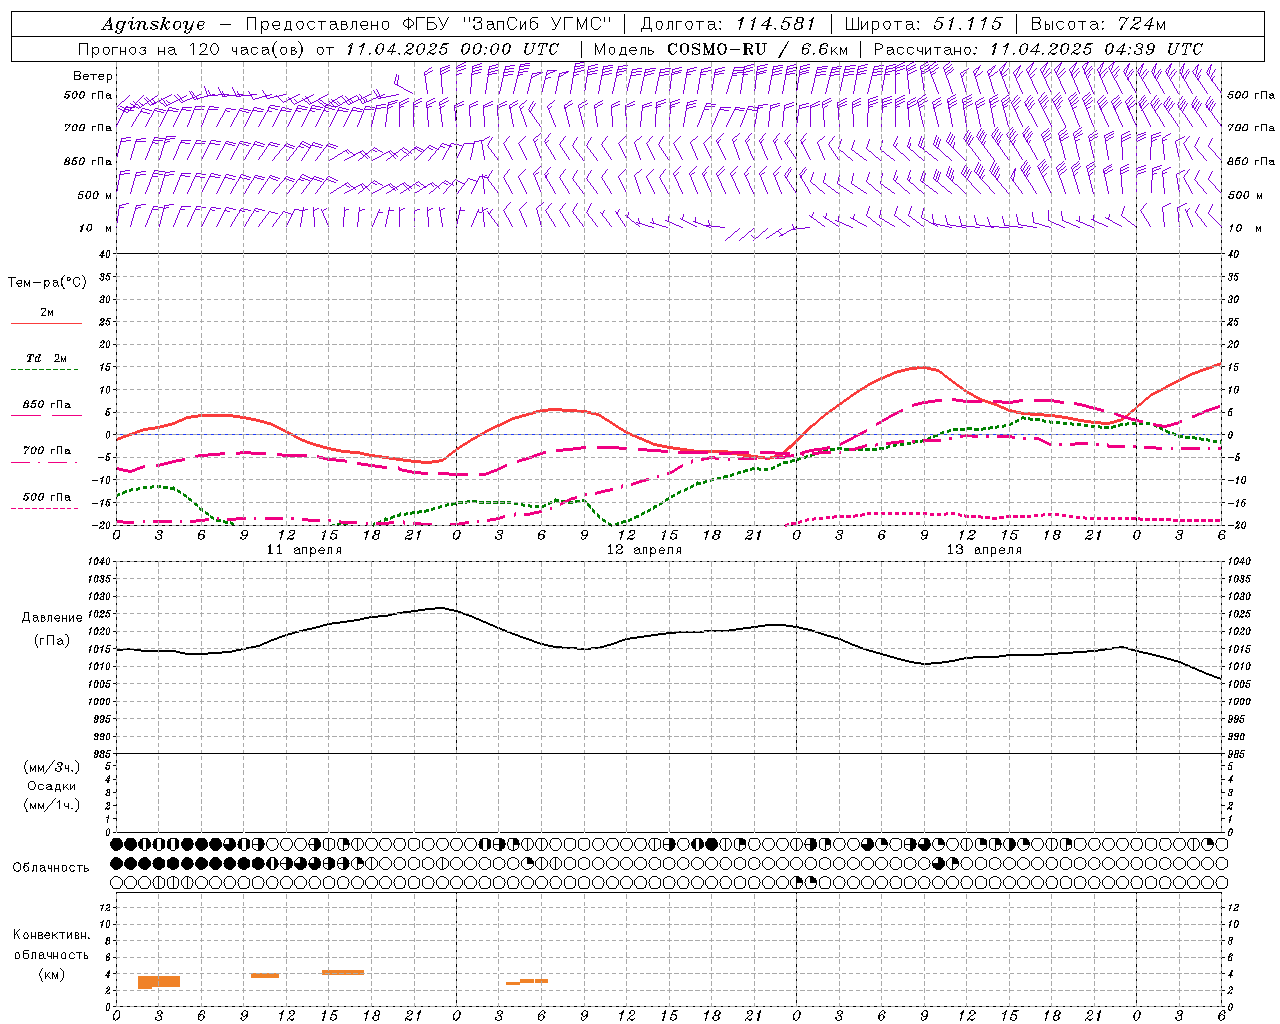Click the "13 апреля" date label
Image resolution: width=1280 pixels, height=1024 pixels.
(x=984, y=550)
